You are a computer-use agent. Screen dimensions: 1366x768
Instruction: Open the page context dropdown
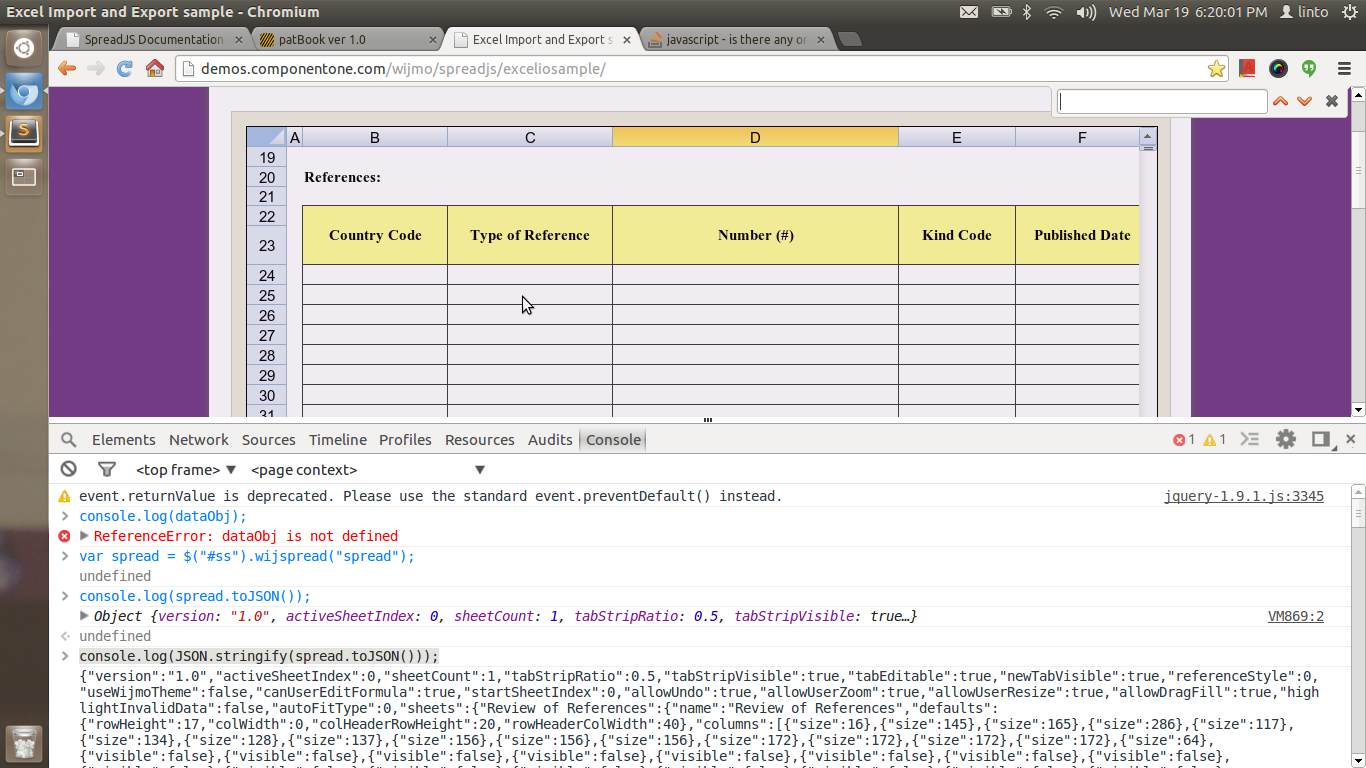coord(367,470)
